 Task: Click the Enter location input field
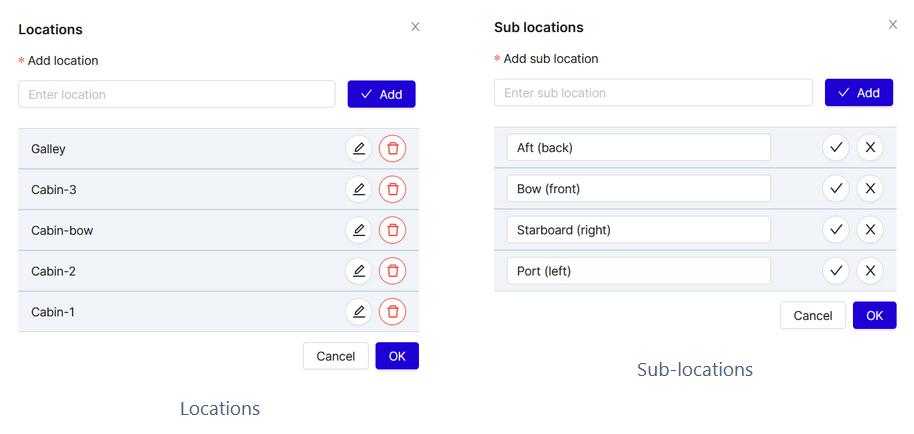pos(177,94)
